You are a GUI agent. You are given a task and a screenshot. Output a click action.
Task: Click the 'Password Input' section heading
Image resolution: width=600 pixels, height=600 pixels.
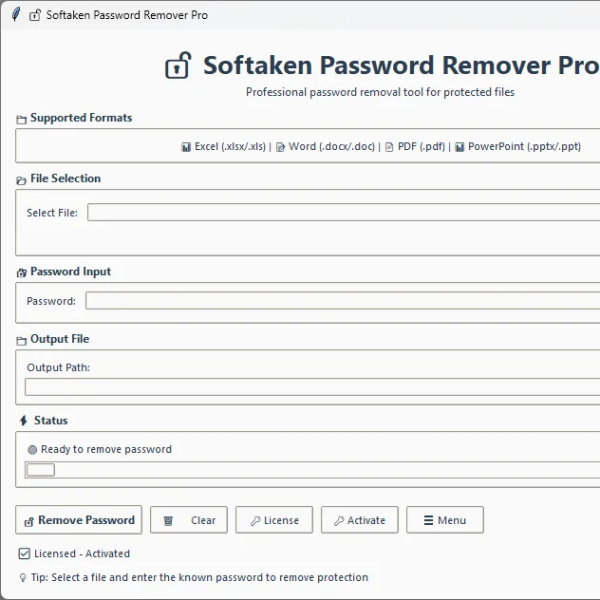pos(70,271)
